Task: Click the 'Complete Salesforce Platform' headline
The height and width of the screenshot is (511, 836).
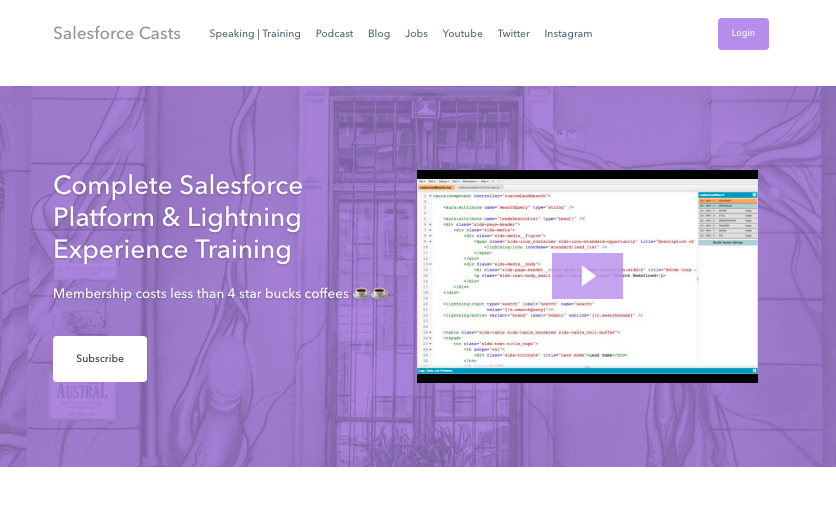Action: [x=178, y=217]
